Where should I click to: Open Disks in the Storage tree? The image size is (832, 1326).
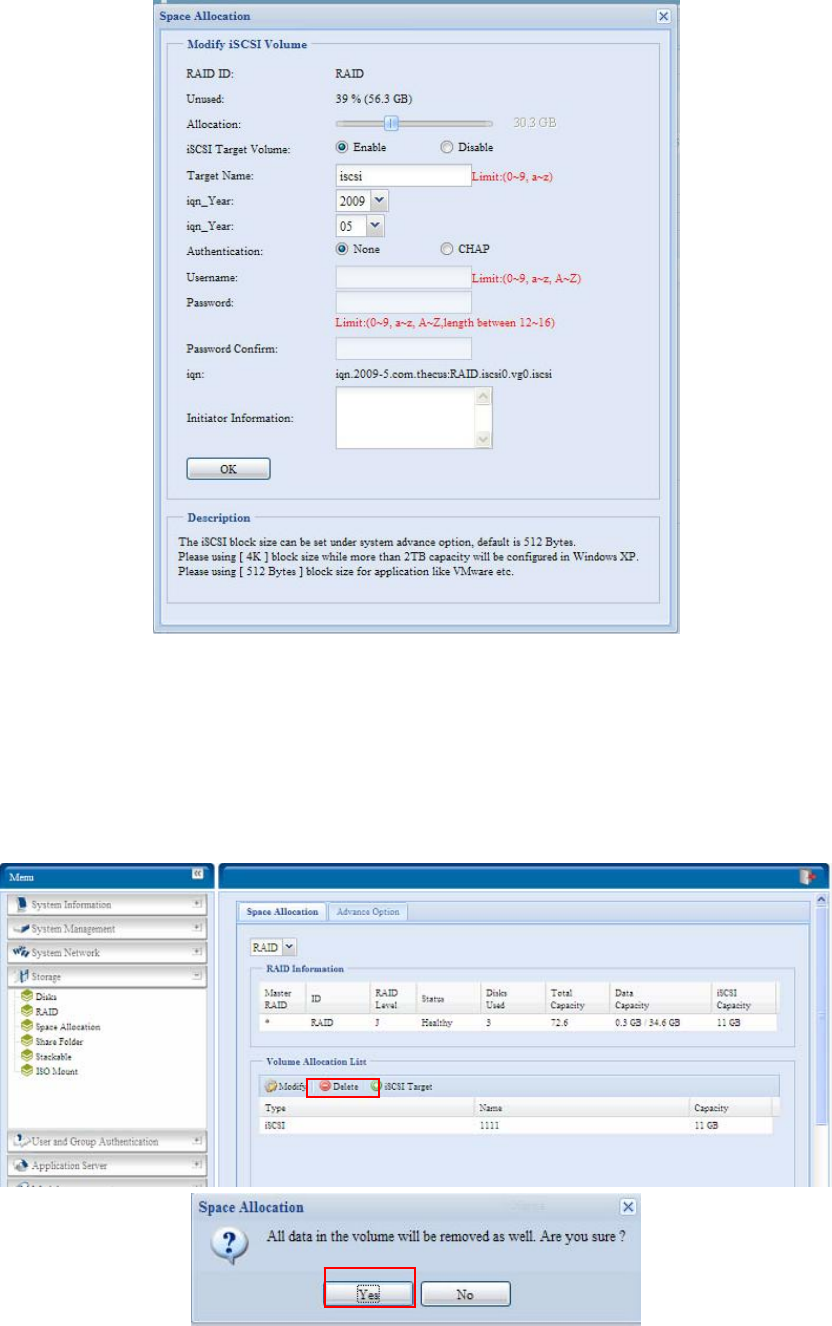tap(46, 996)
